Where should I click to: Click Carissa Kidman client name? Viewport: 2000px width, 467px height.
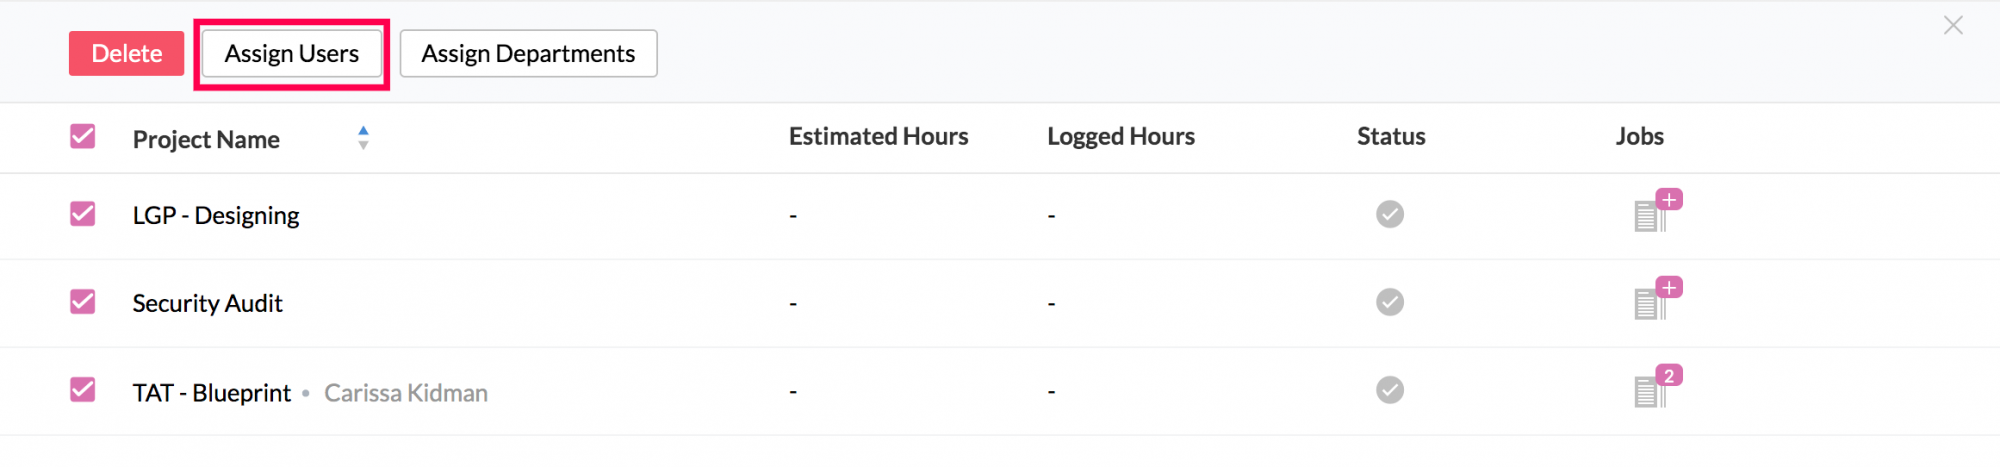click(406, 393)
